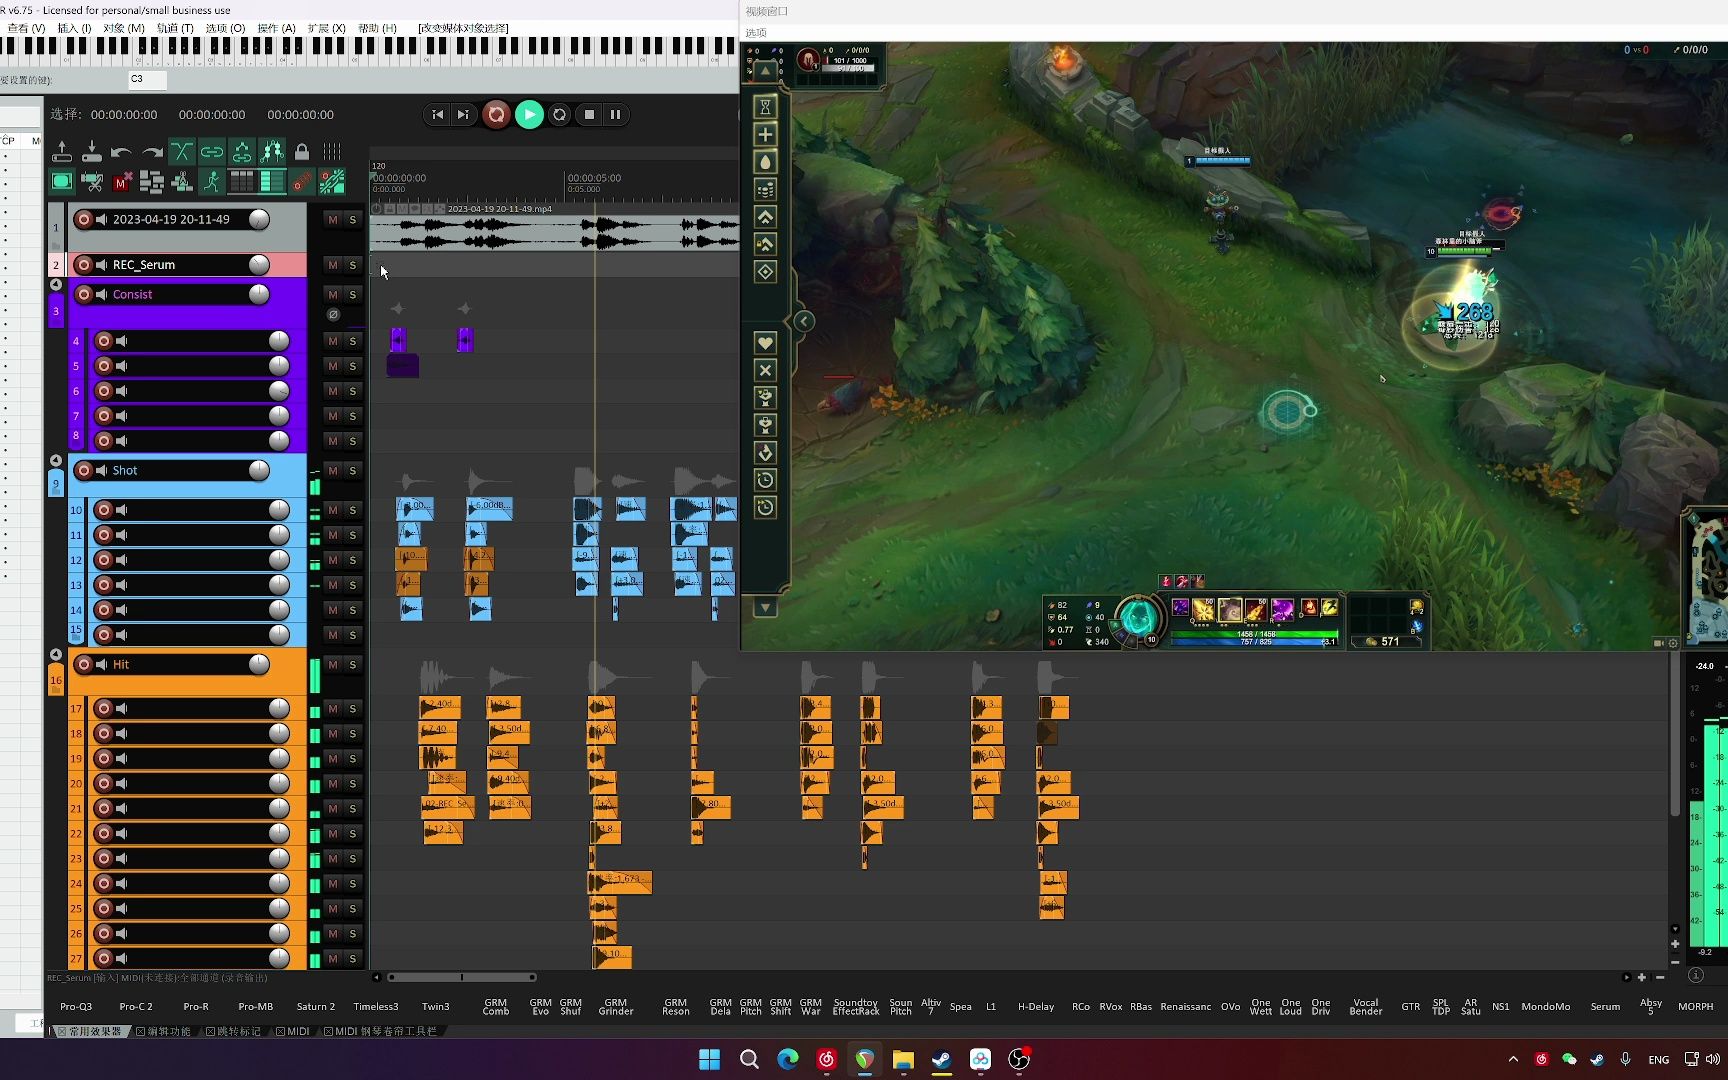Select the mp4 video item on track 1
This screenshot has width=1728, height=1080.
point(554,233)
